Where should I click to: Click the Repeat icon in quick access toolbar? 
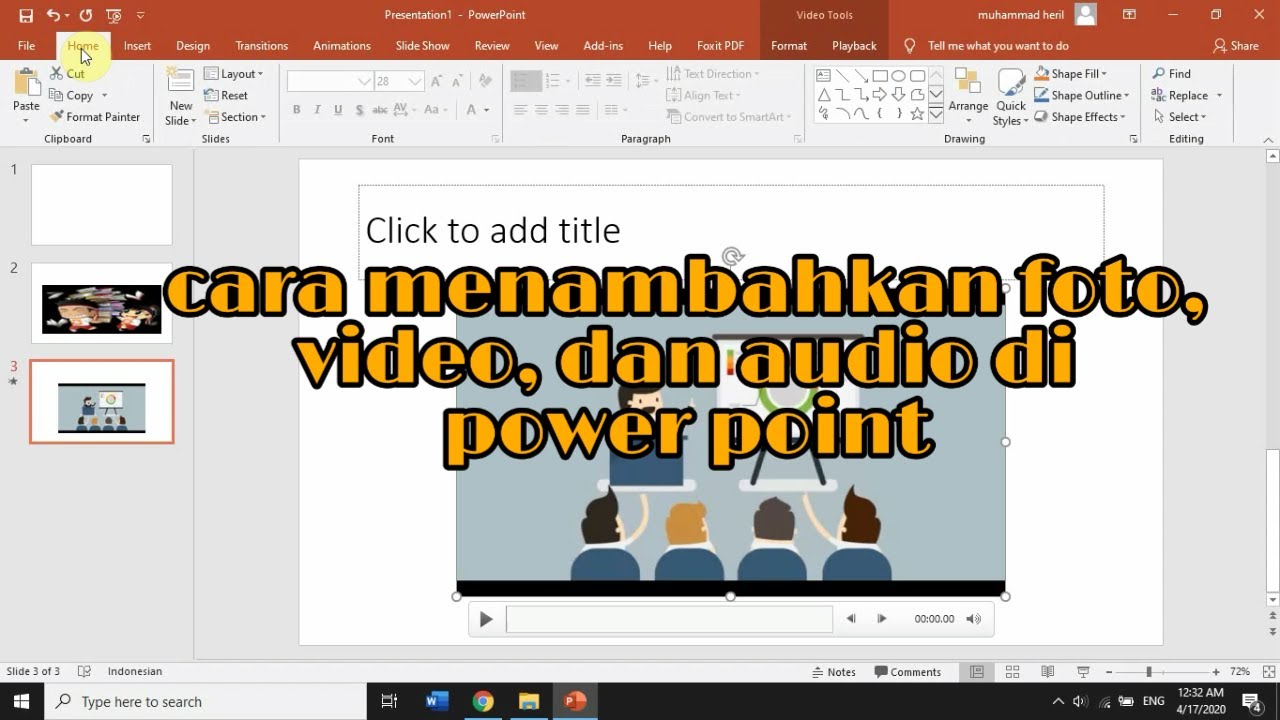[x=85, y=15]
